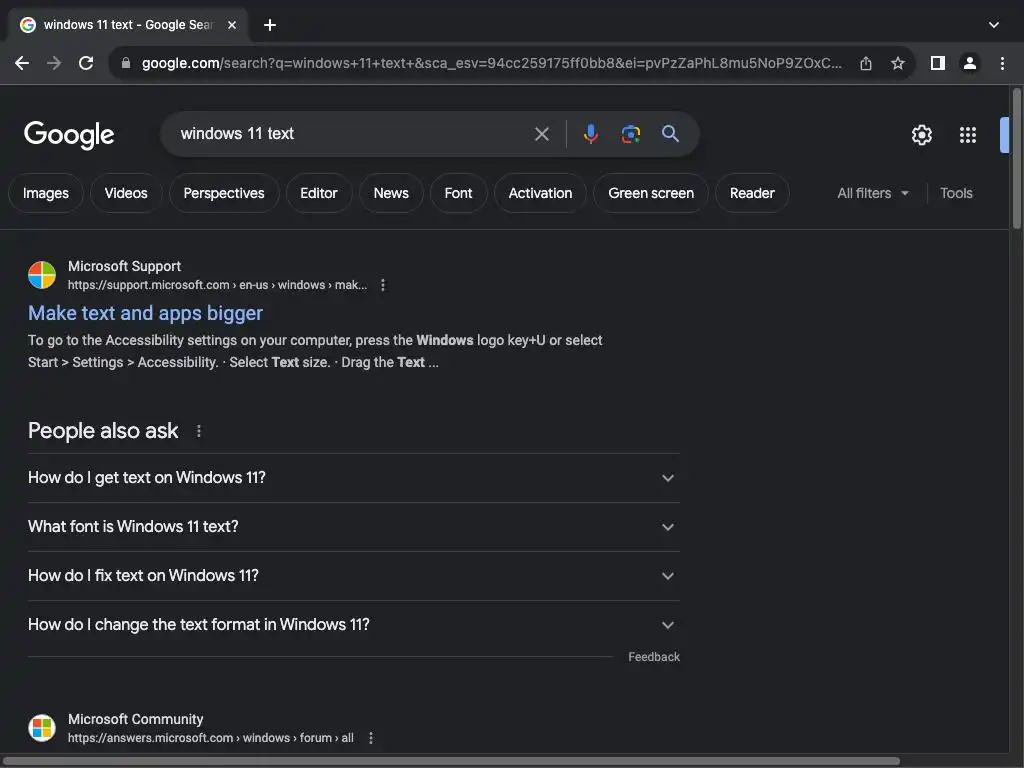Bookmark this page with the star
The height and width of the screenshot is (768, 1024).
898,63
